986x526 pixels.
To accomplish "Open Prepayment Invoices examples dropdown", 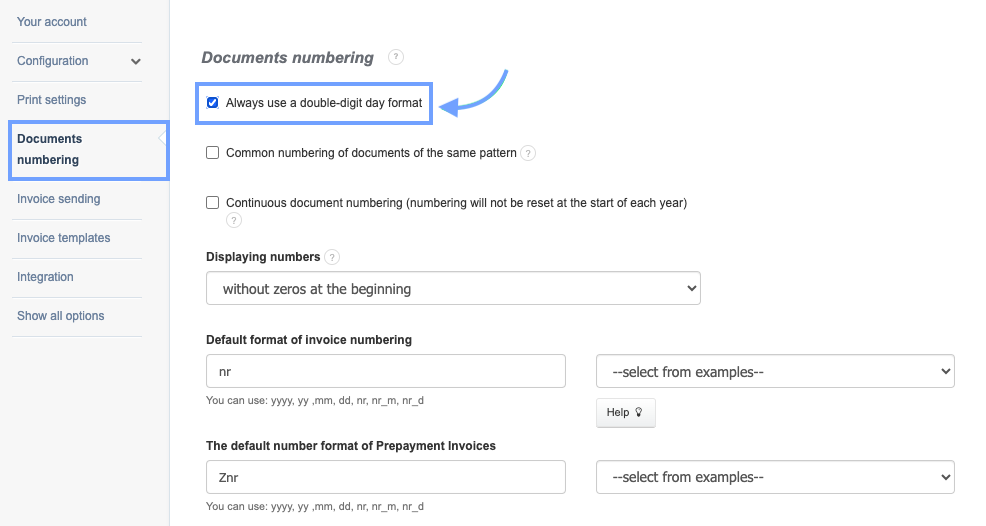I will pos(775,477).
